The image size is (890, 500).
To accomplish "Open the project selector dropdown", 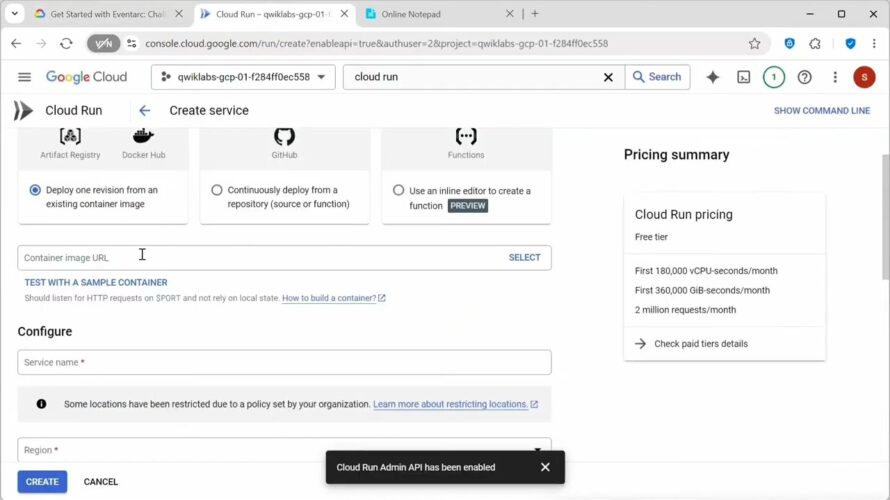I will coord(243,77).
